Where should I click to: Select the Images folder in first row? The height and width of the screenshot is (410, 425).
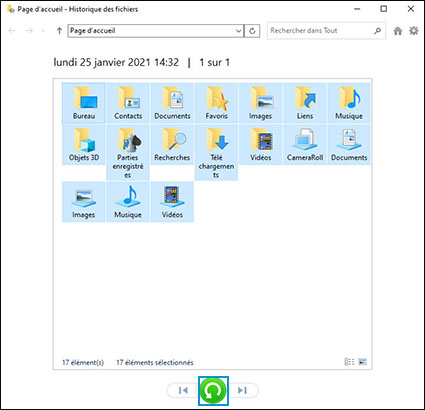pos(260,103)
